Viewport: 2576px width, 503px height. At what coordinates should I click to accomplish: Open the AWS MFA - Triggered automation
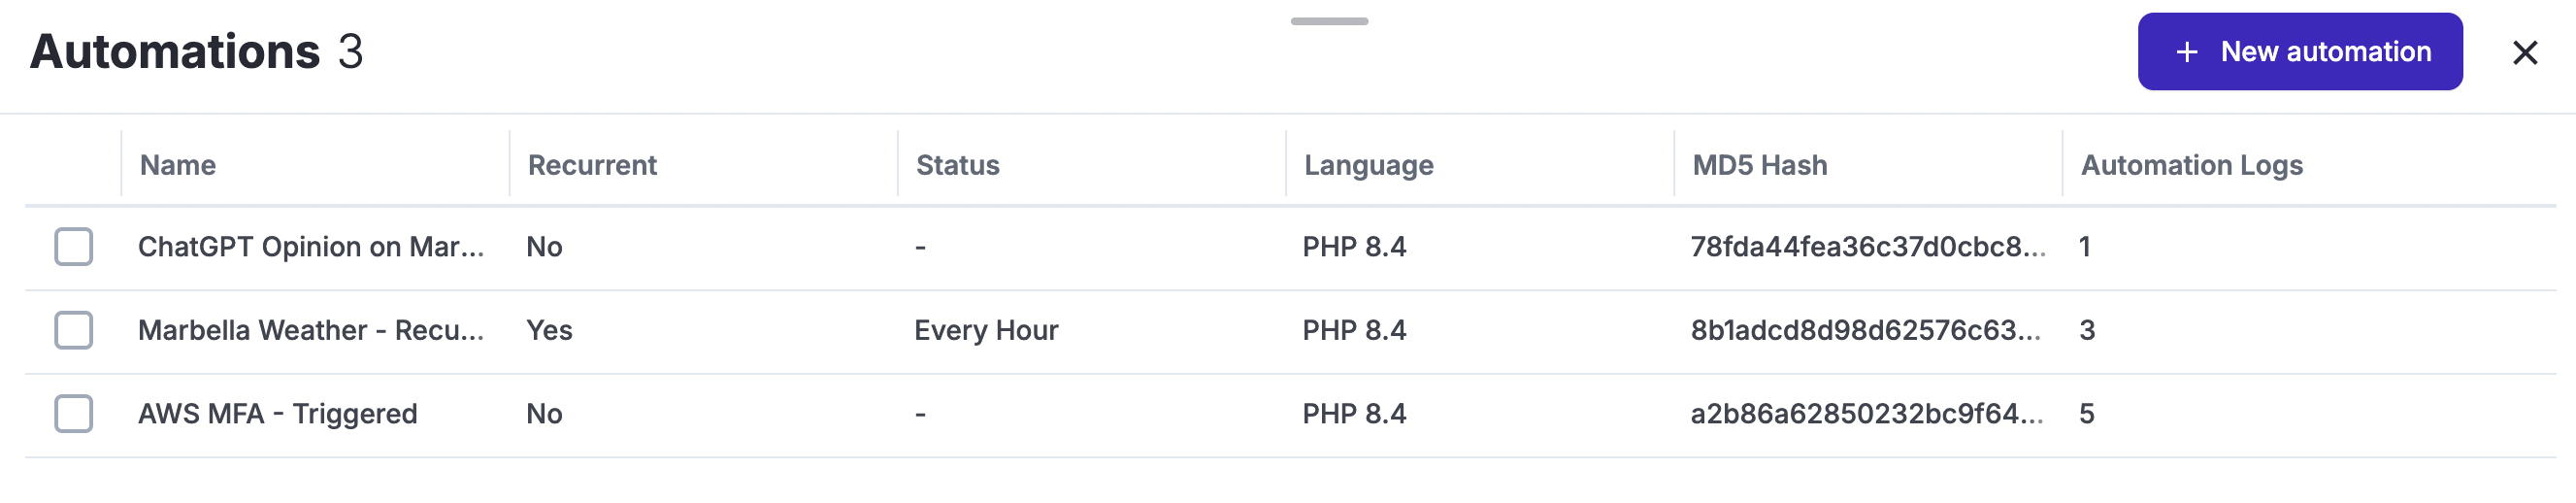tap(278, 414)
